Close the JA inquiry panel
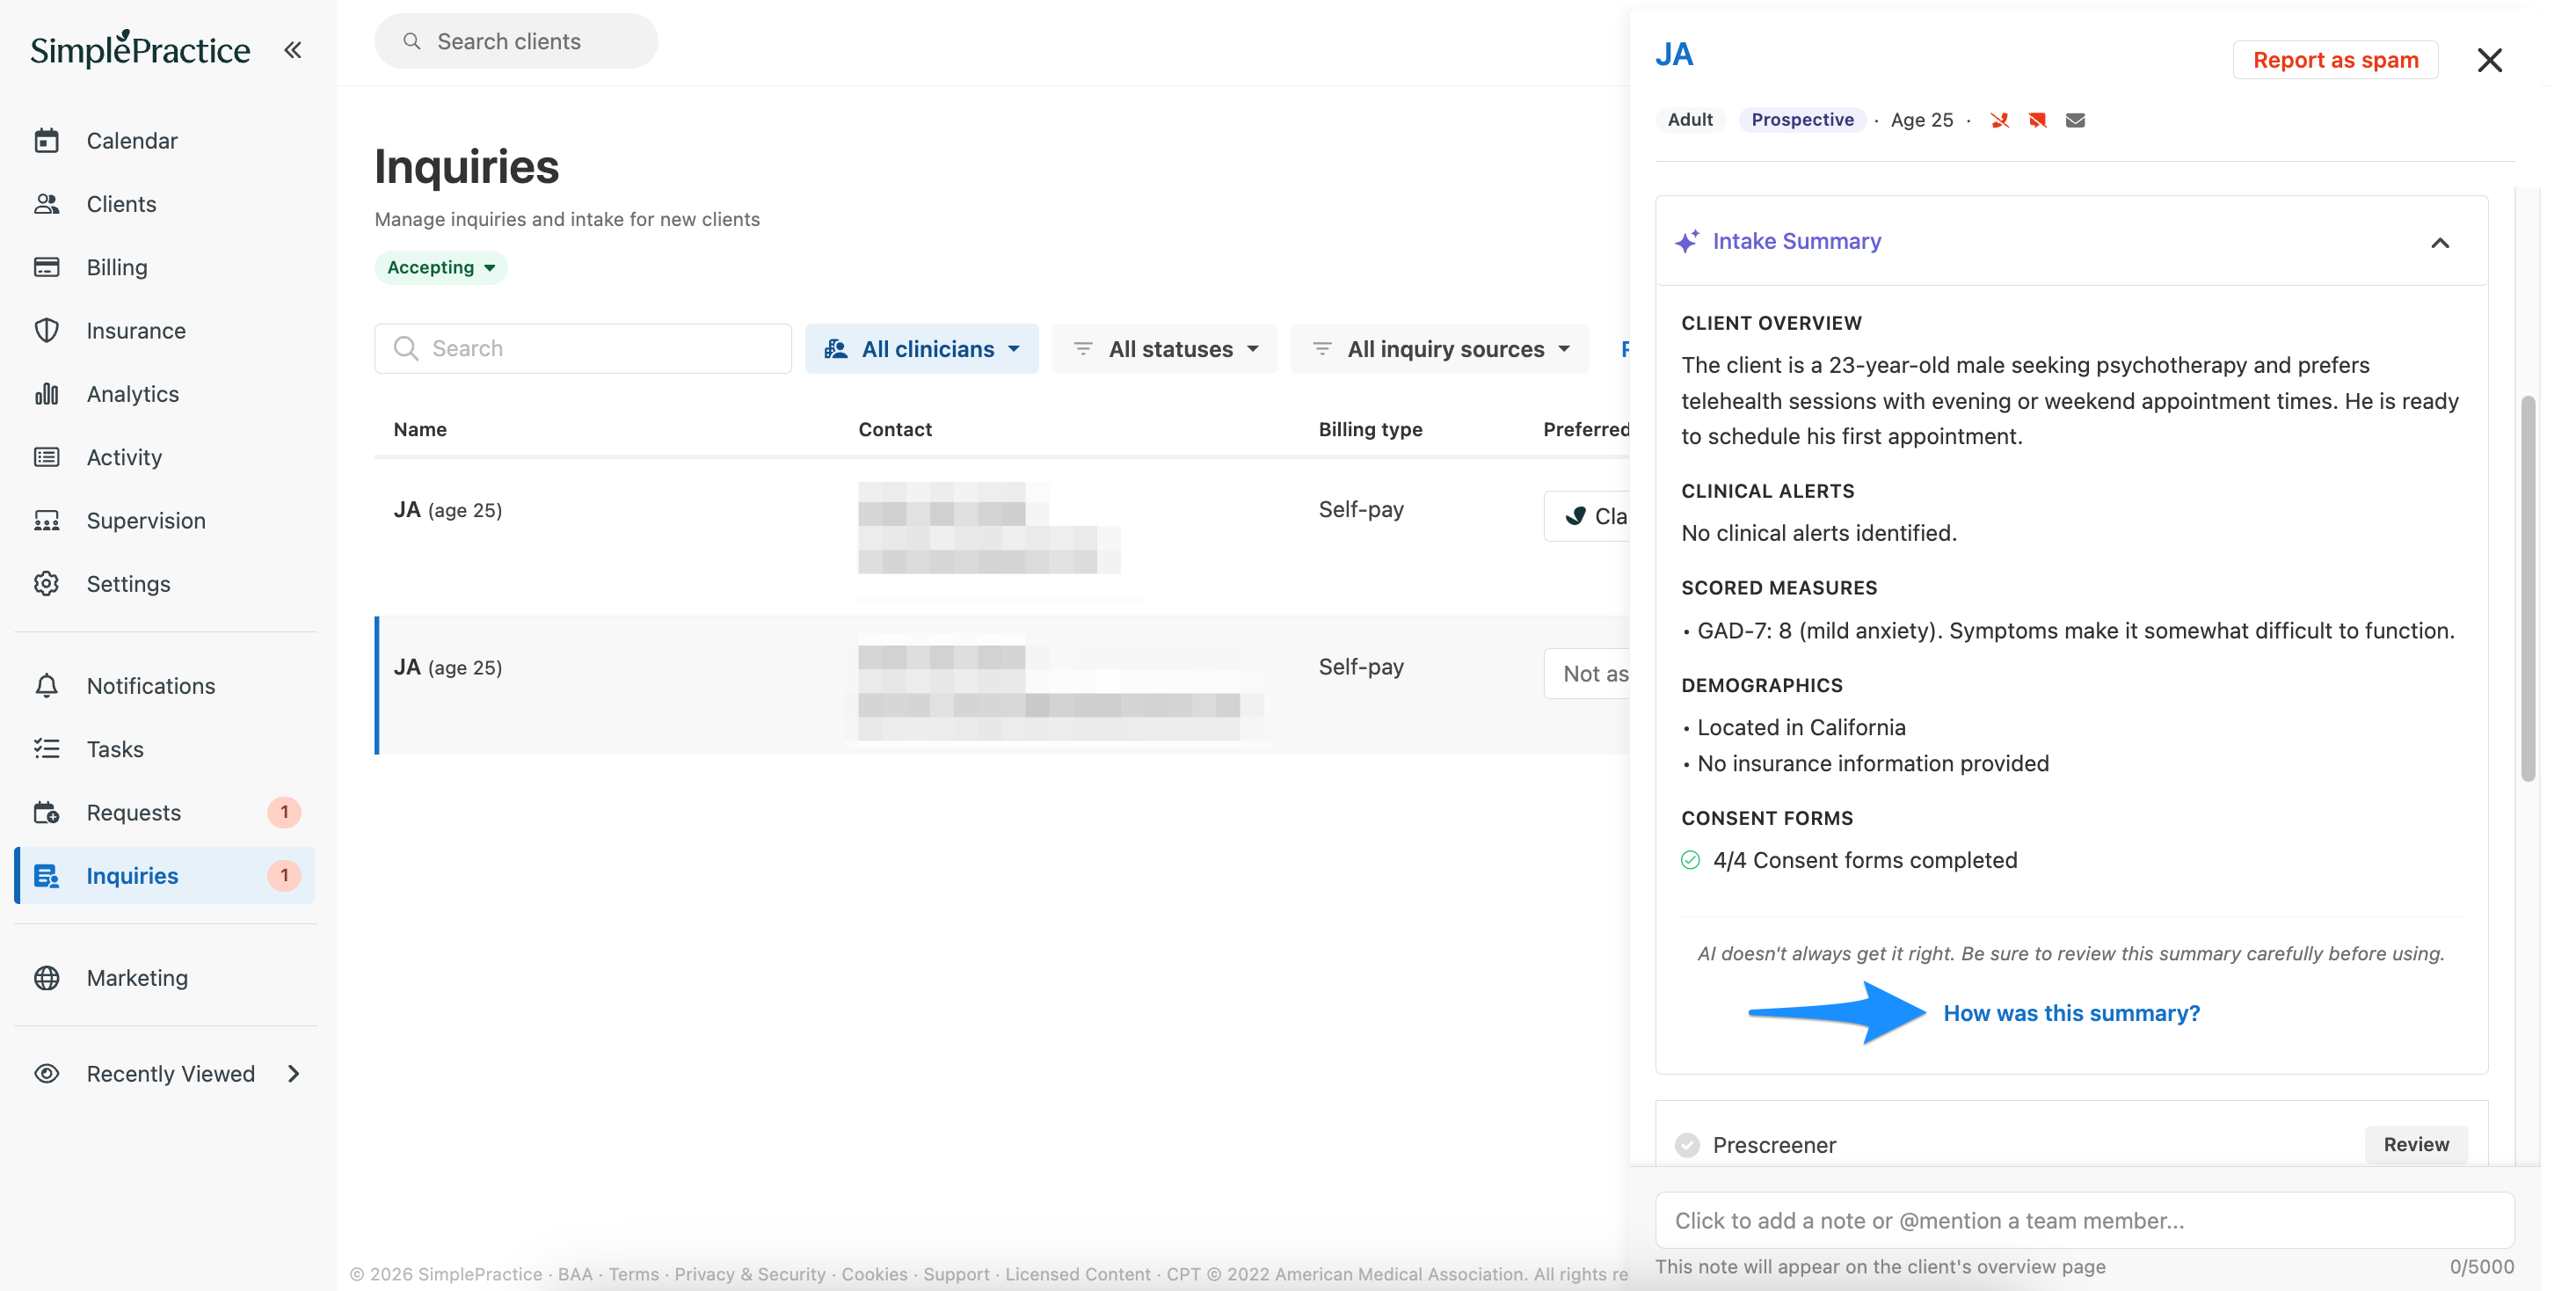Viewport: 2576px width, 1291px height. (x=2489, y=60)
